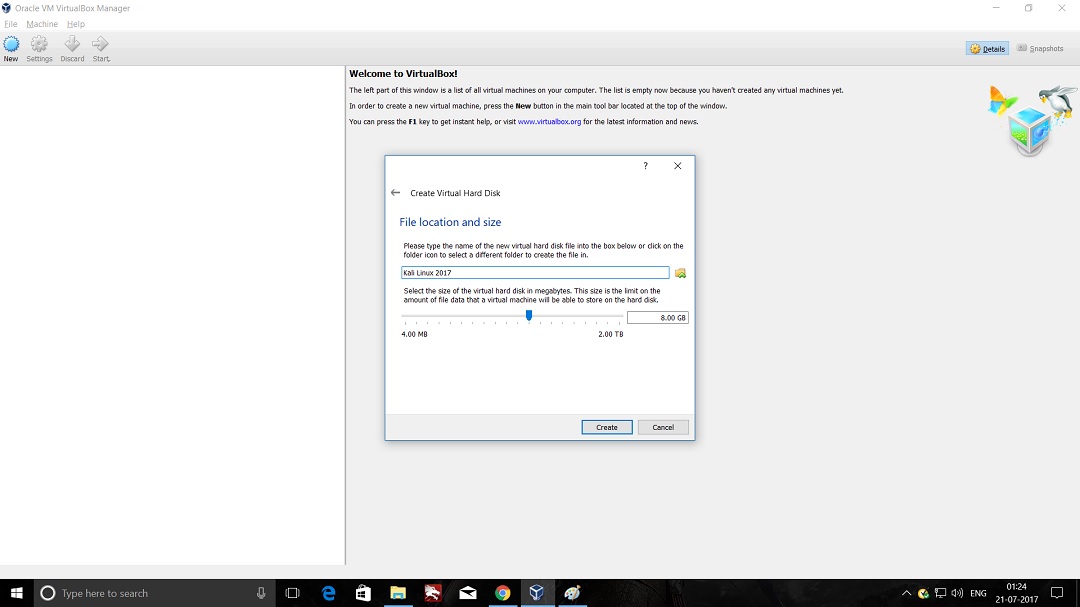Image resolution: width=1080 pixels, height=607 pixels.
Task: Open VirtualBox from the taskbar
Action: [x=536, y=593]
